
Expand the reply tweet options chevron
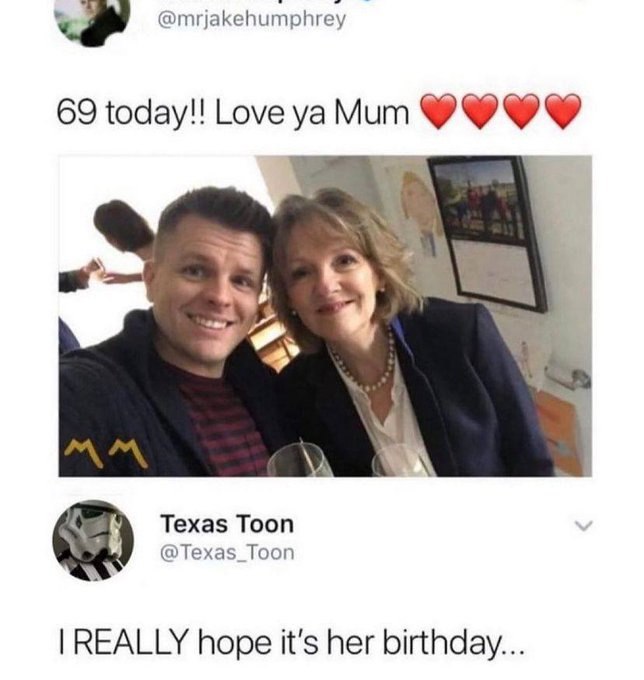coord(583,526)
